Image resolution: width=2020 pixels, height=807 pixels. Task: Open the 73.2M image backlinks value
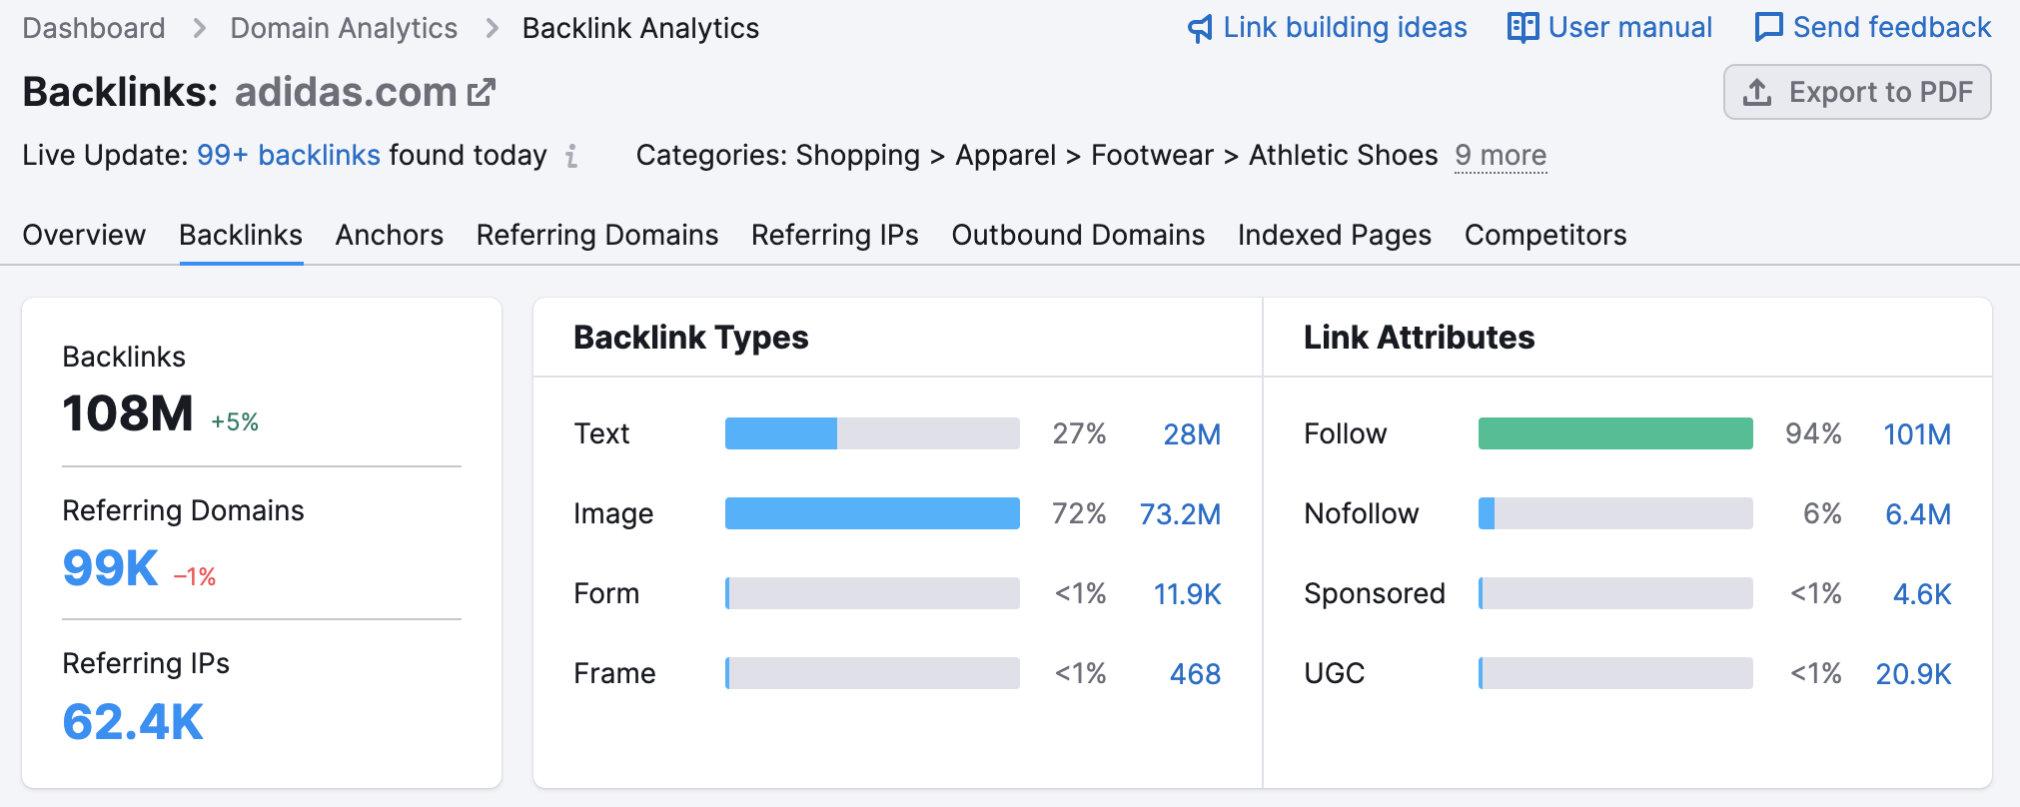[1180, 515]
